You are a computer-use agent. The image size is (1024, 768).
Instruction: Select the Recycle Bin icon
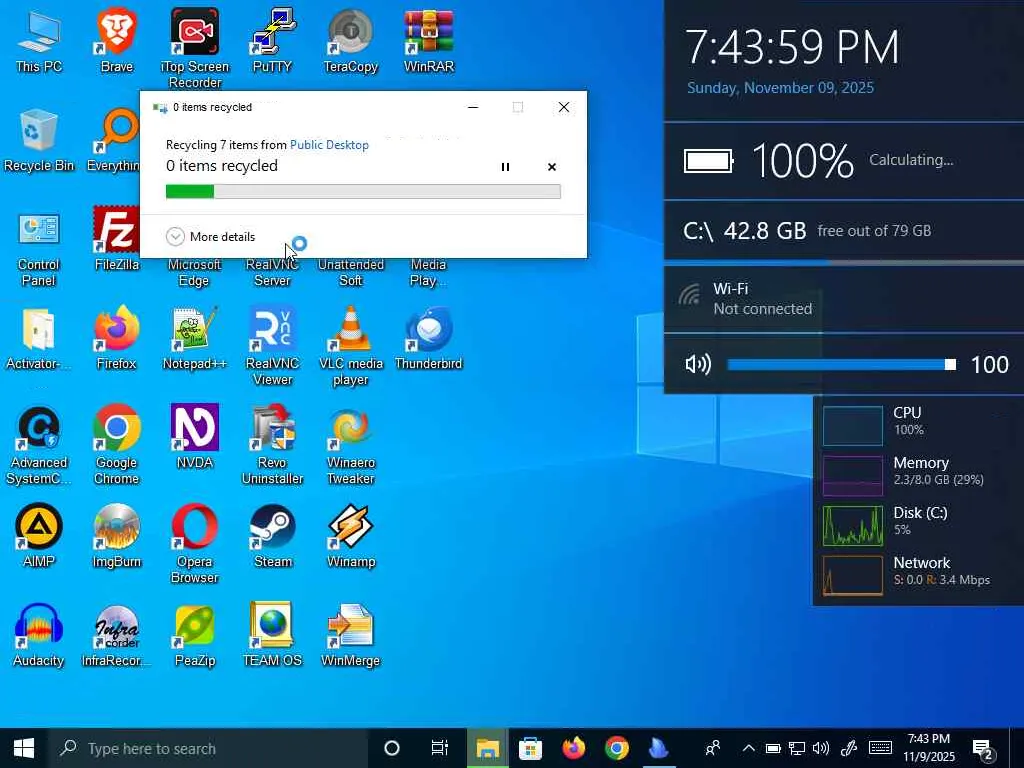click(39, 141)
